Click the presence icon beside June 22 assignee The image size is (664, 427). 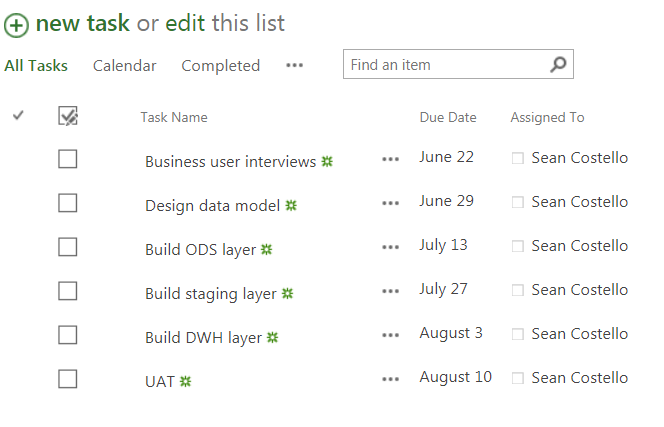(517, 158)
